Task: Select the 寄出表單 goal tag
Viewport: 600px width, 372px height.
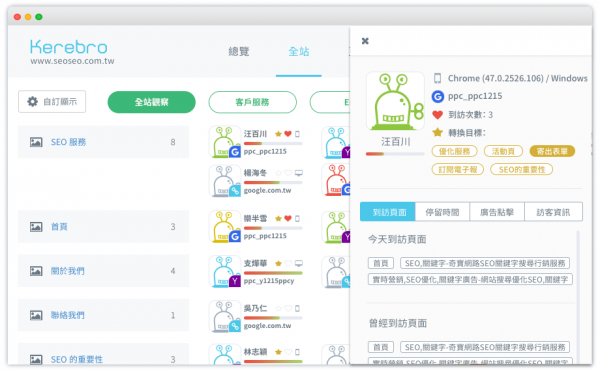Action: 552,151
